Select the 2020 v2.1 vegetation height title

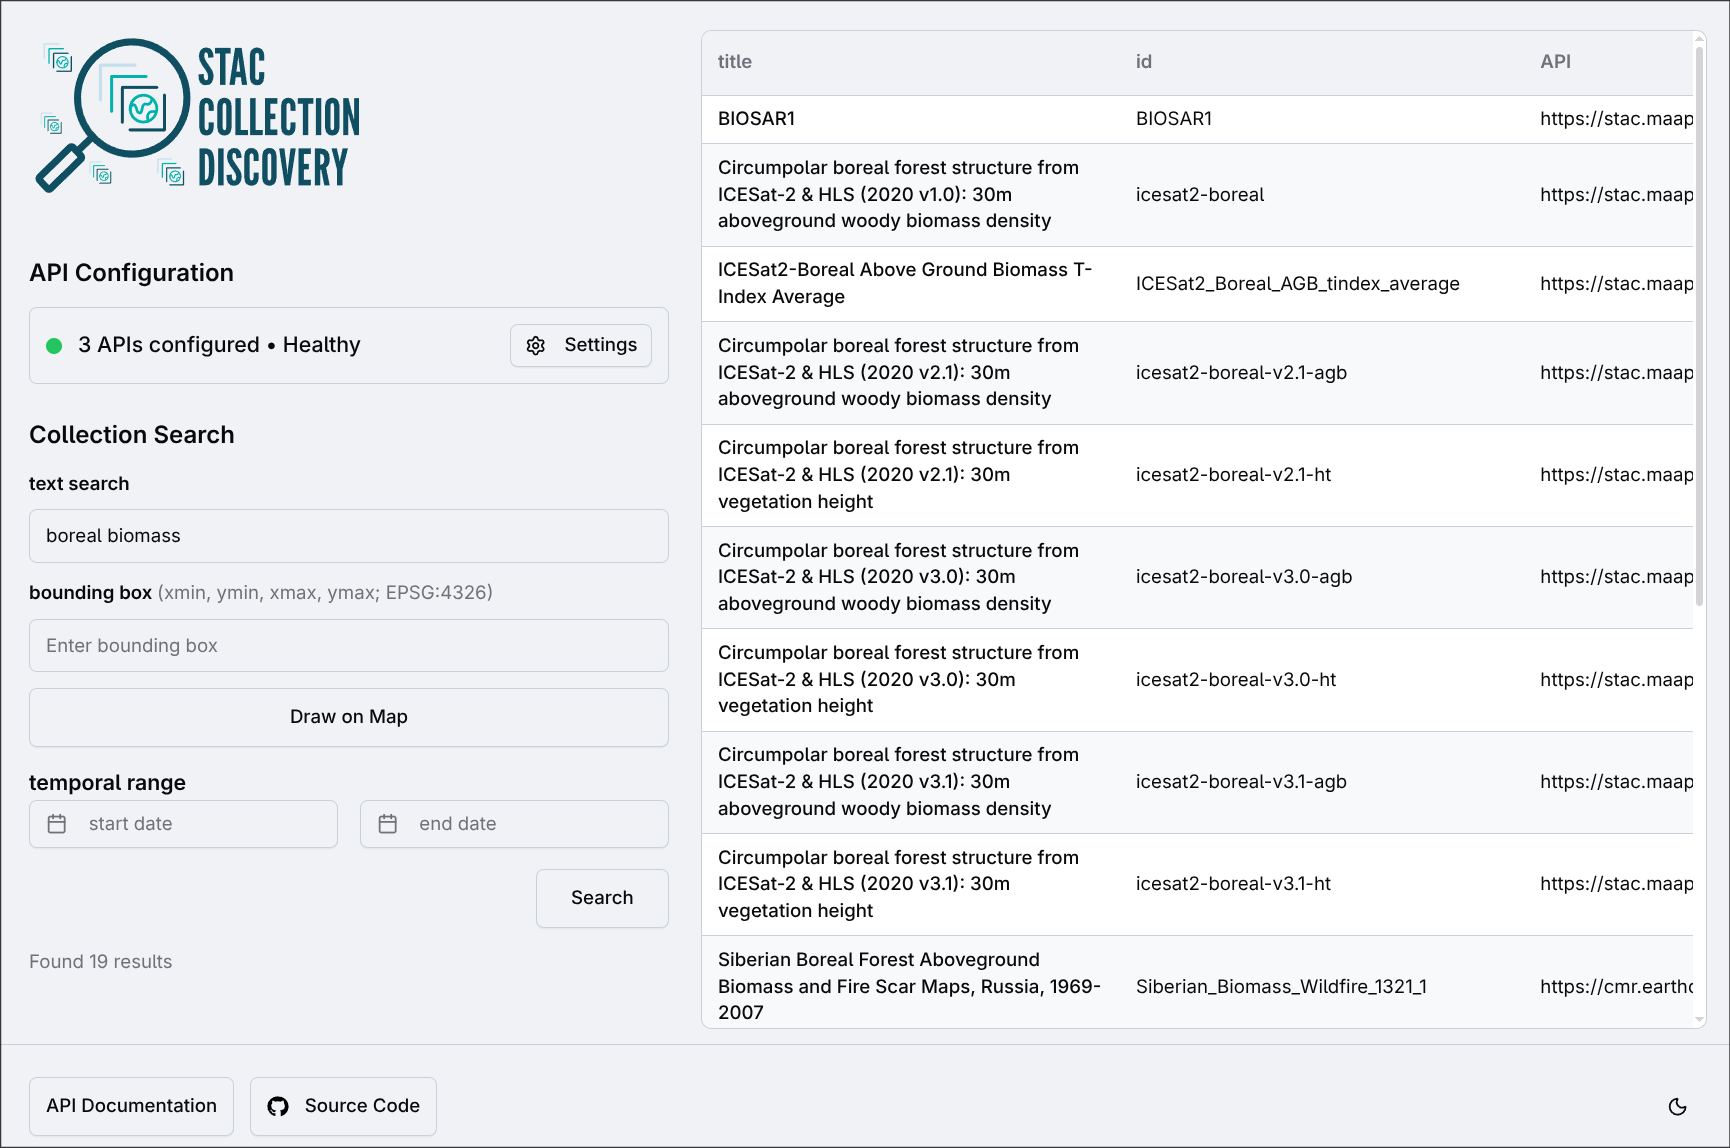898,475
